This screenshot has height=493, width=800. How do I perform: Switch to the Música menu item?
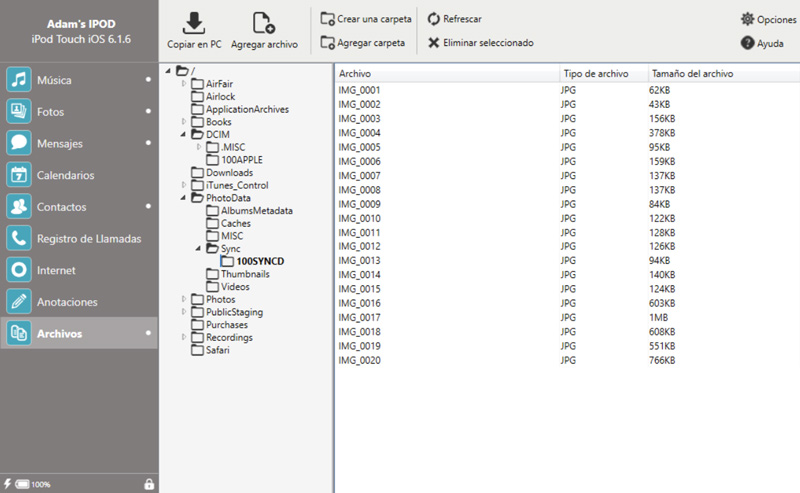tap(79, 80)
